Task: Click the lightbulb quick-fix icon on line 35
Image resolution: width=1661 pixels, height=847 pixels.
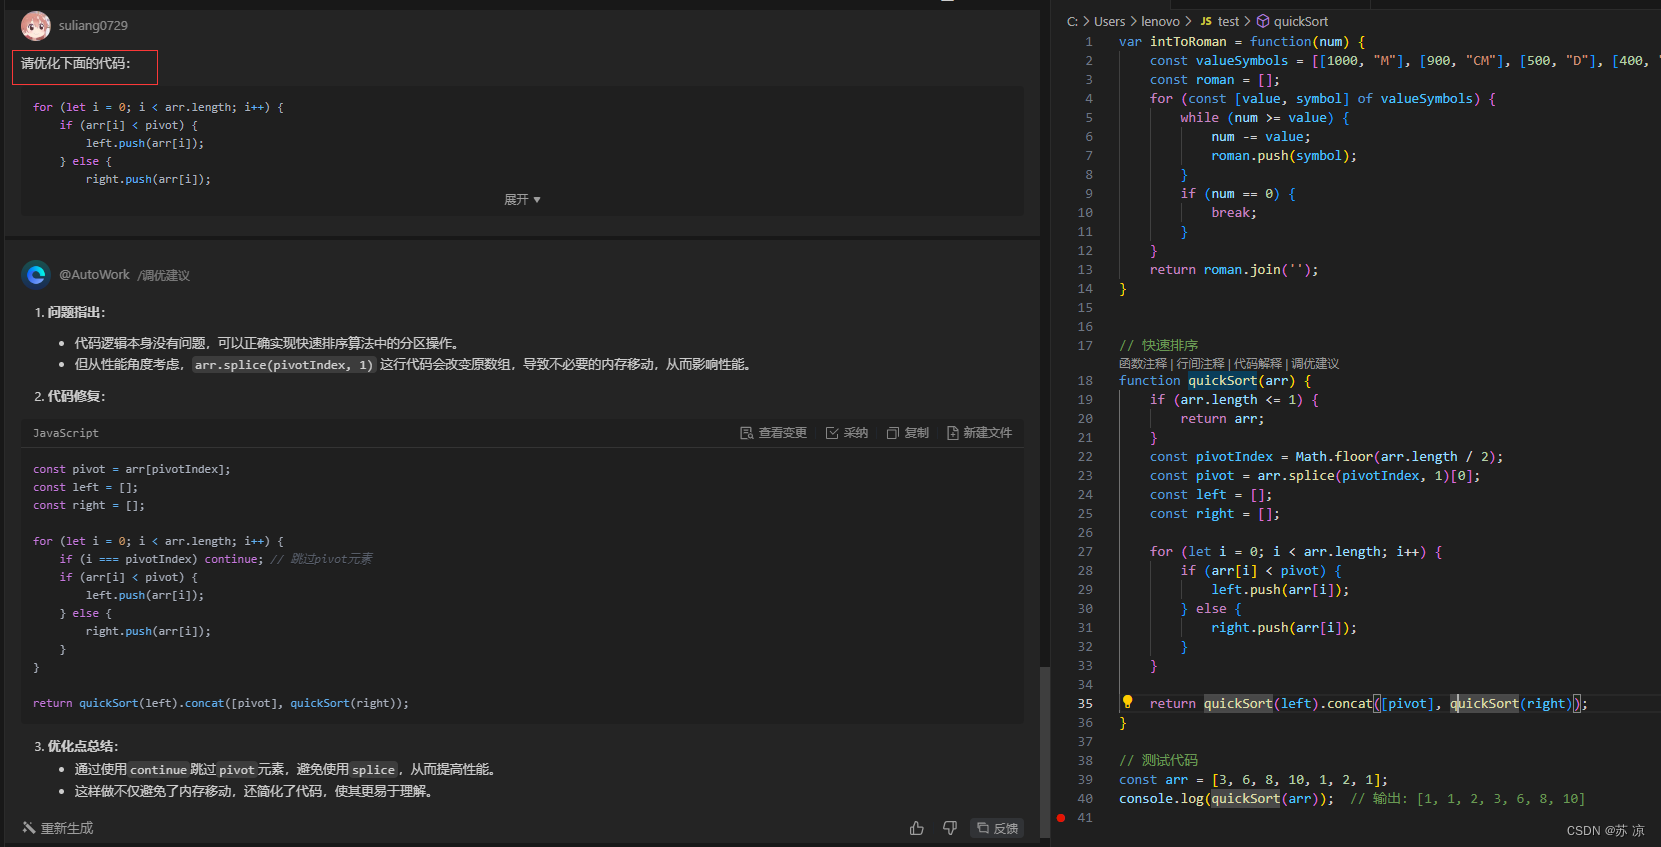Action: (x=1127, y=702)
